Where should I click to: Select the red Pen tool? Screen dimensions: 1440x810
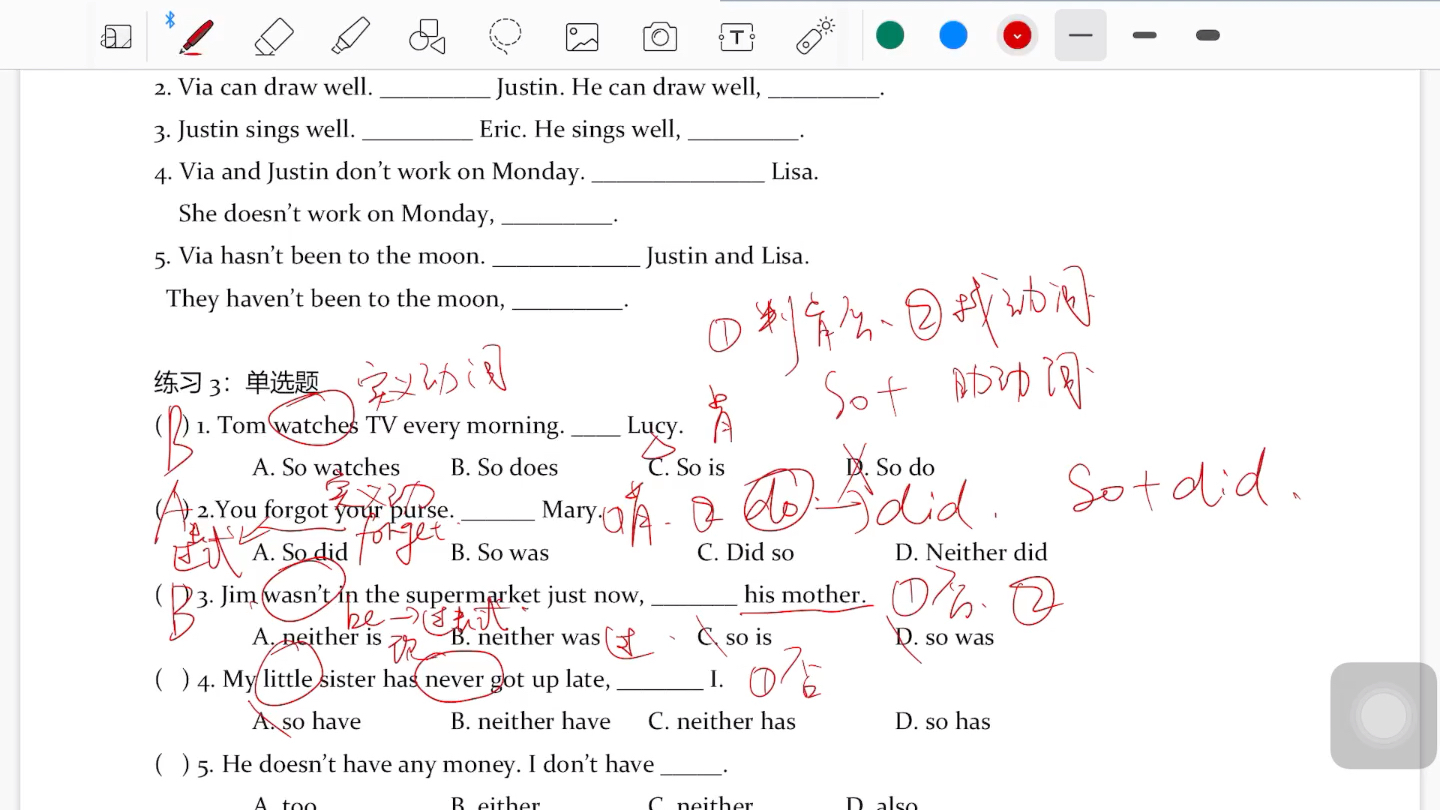click(x=196, y=36)
